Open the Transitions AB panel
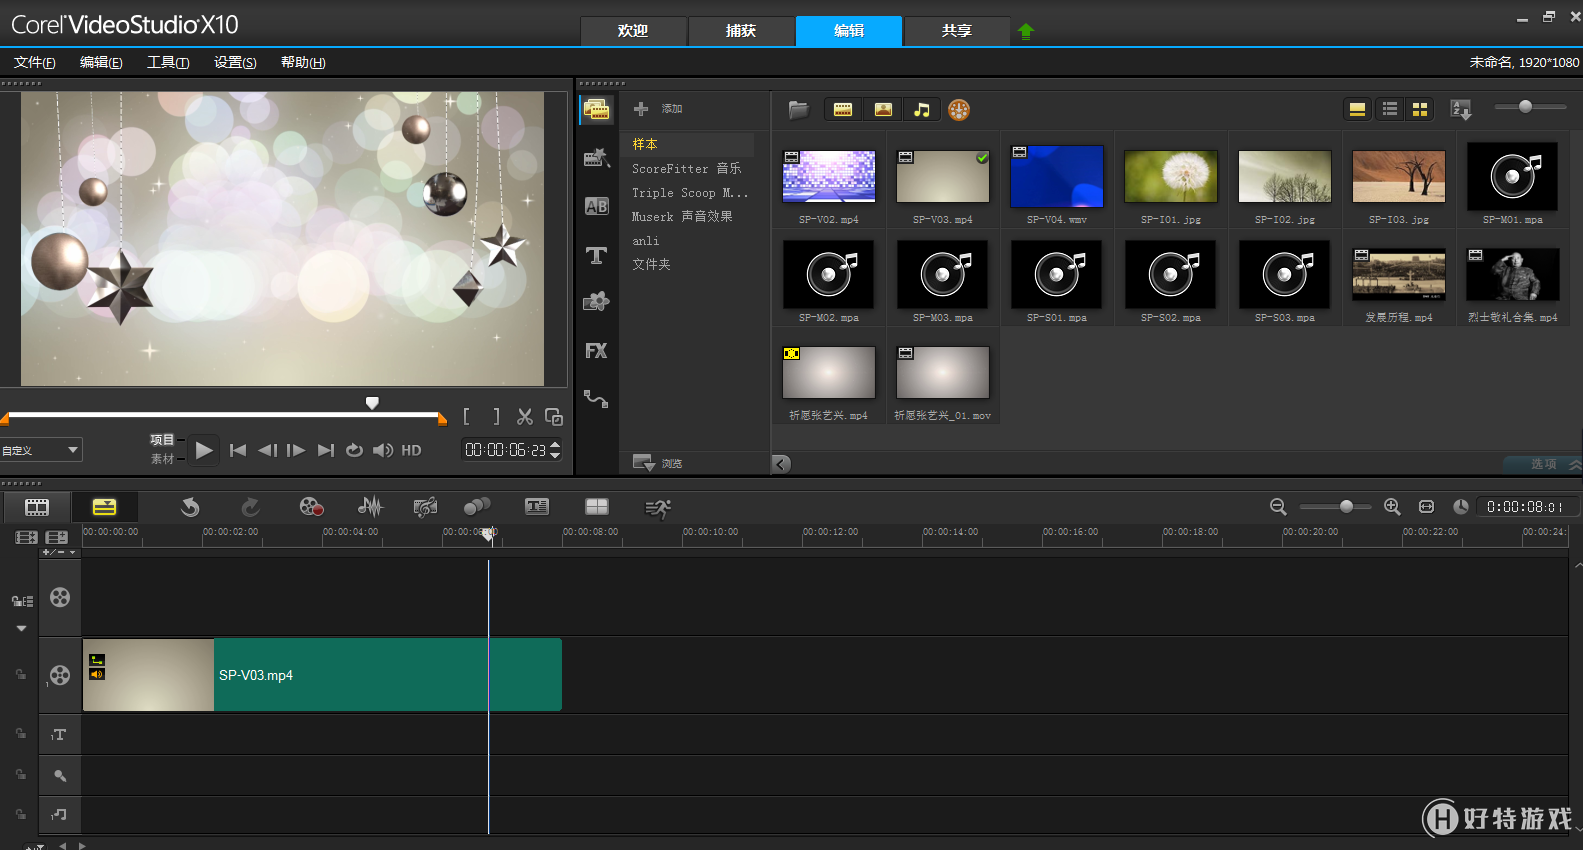 (x=597, y=206)
